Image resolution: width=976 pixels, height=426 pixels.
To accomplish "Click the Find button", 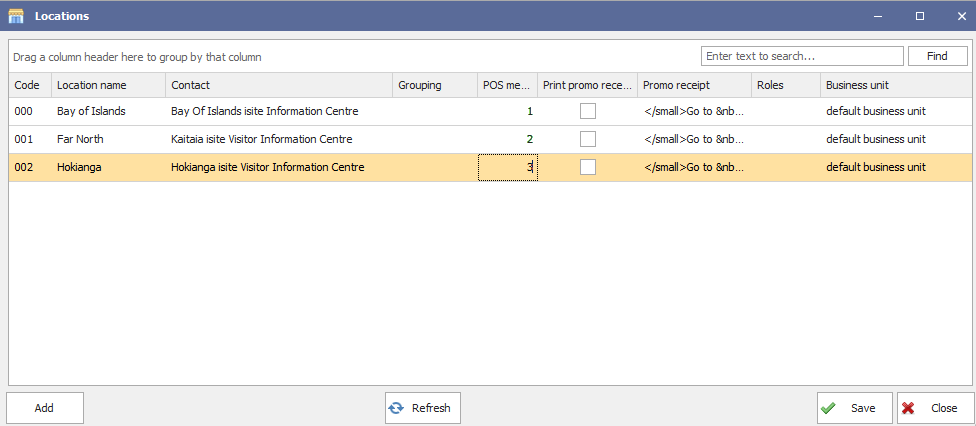I will (x=937, y=56).
